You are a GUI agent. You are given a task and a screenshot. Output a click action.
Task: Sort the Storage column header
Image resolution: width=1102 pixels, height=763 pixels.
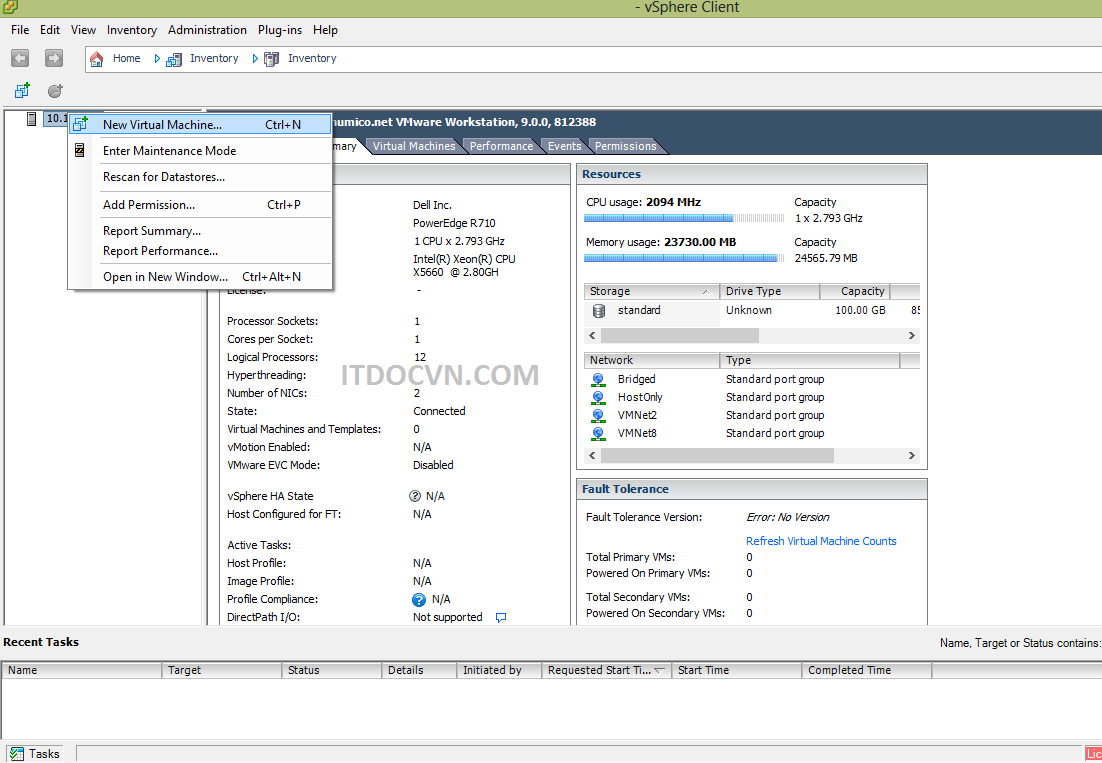tap(651, 292)
